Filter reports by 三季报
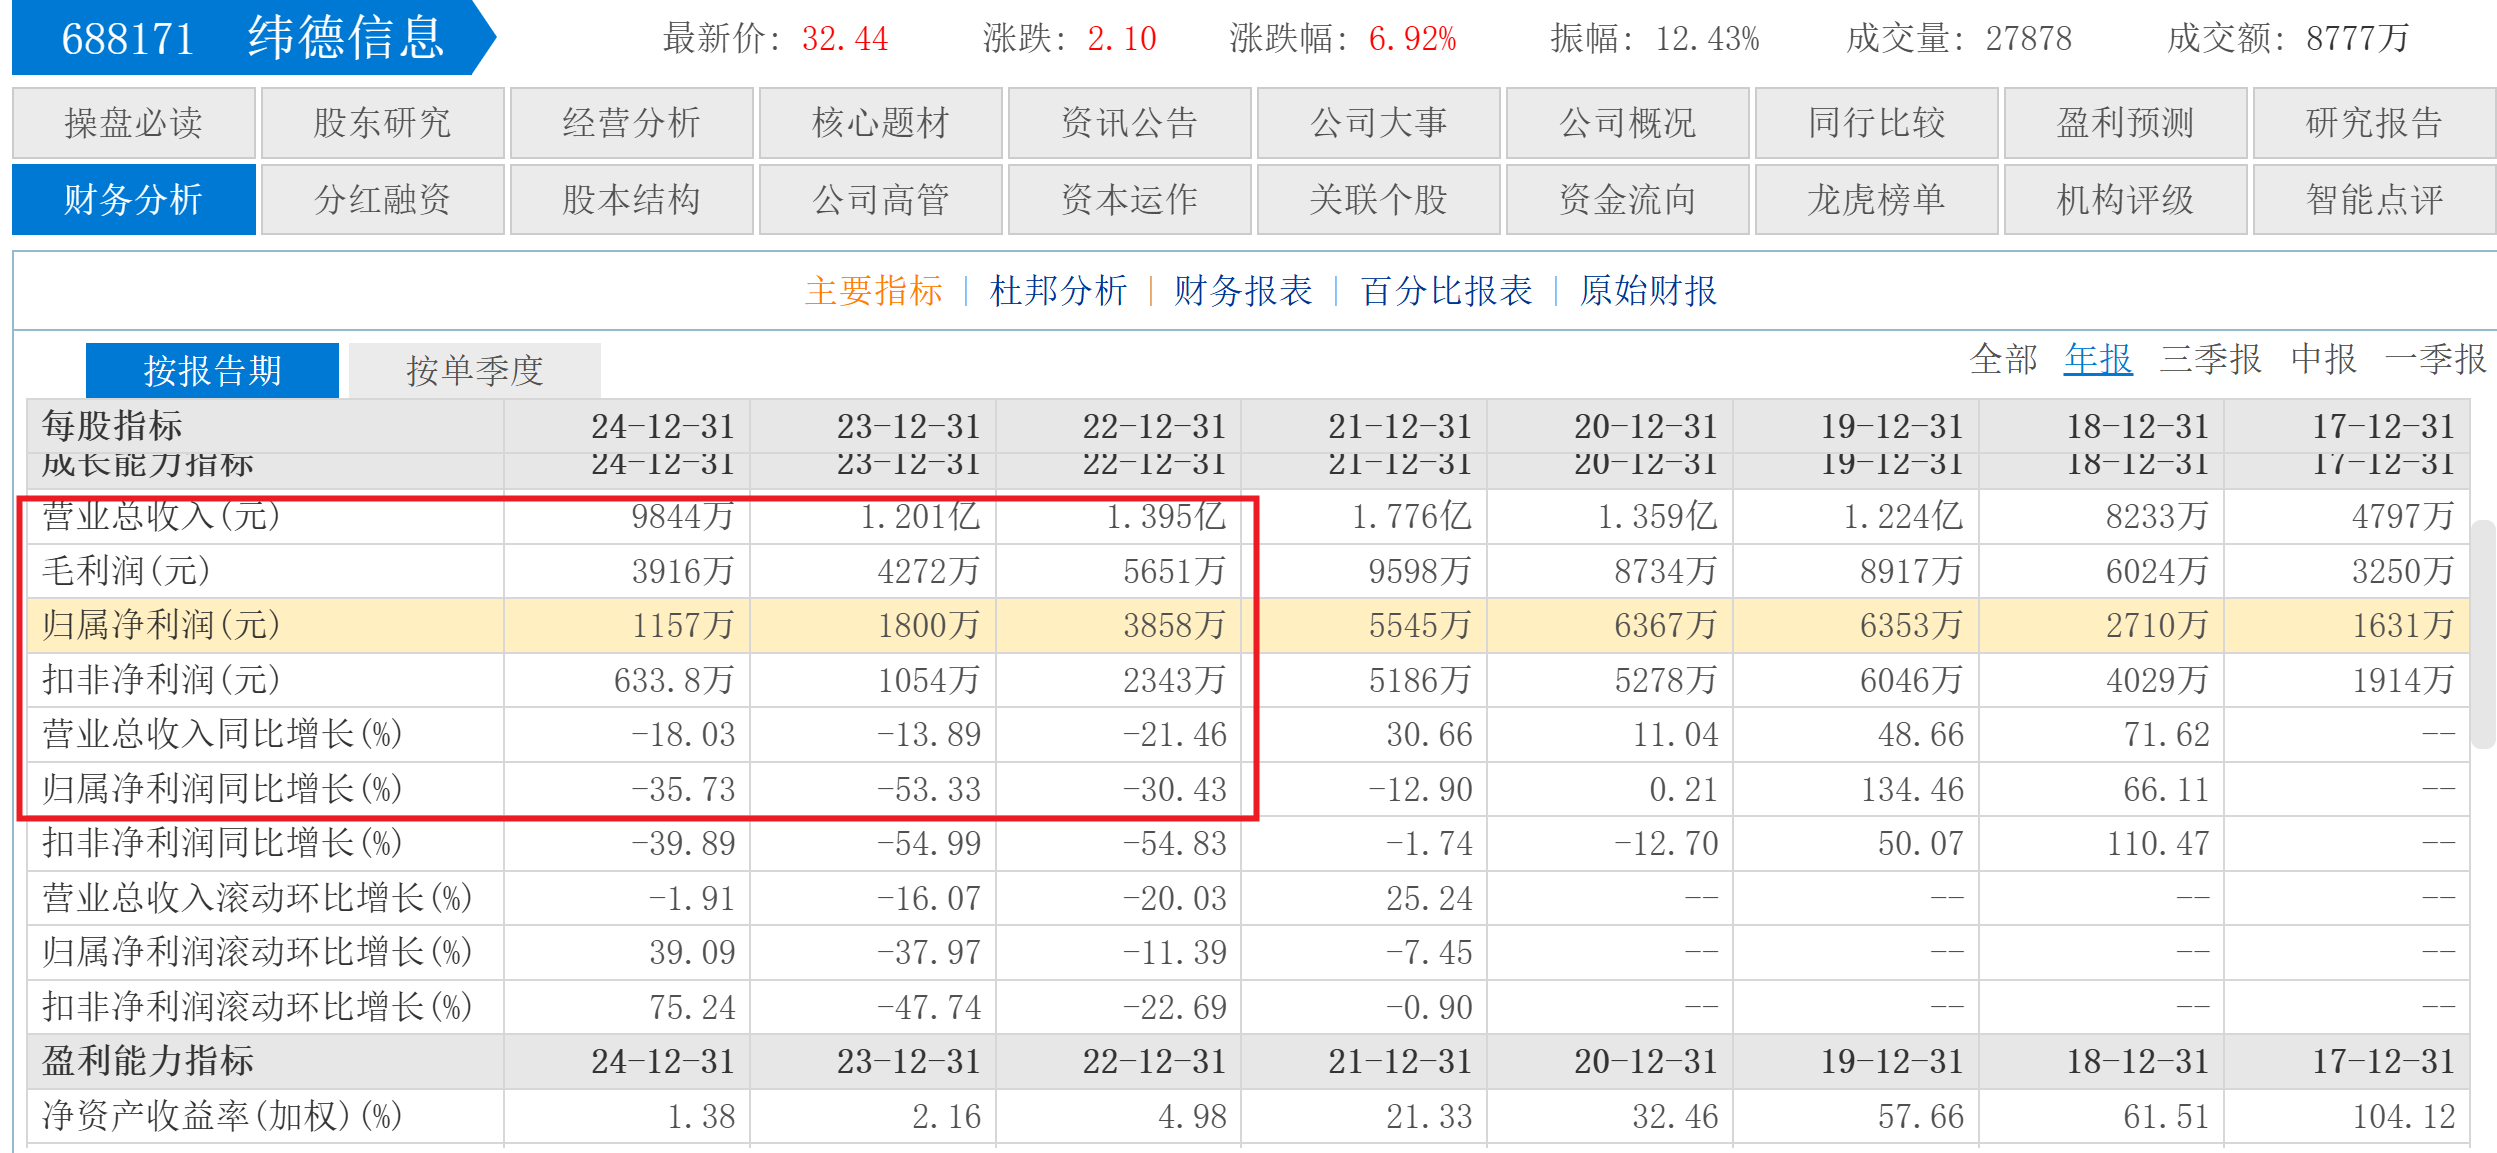 click(2210, 359)
